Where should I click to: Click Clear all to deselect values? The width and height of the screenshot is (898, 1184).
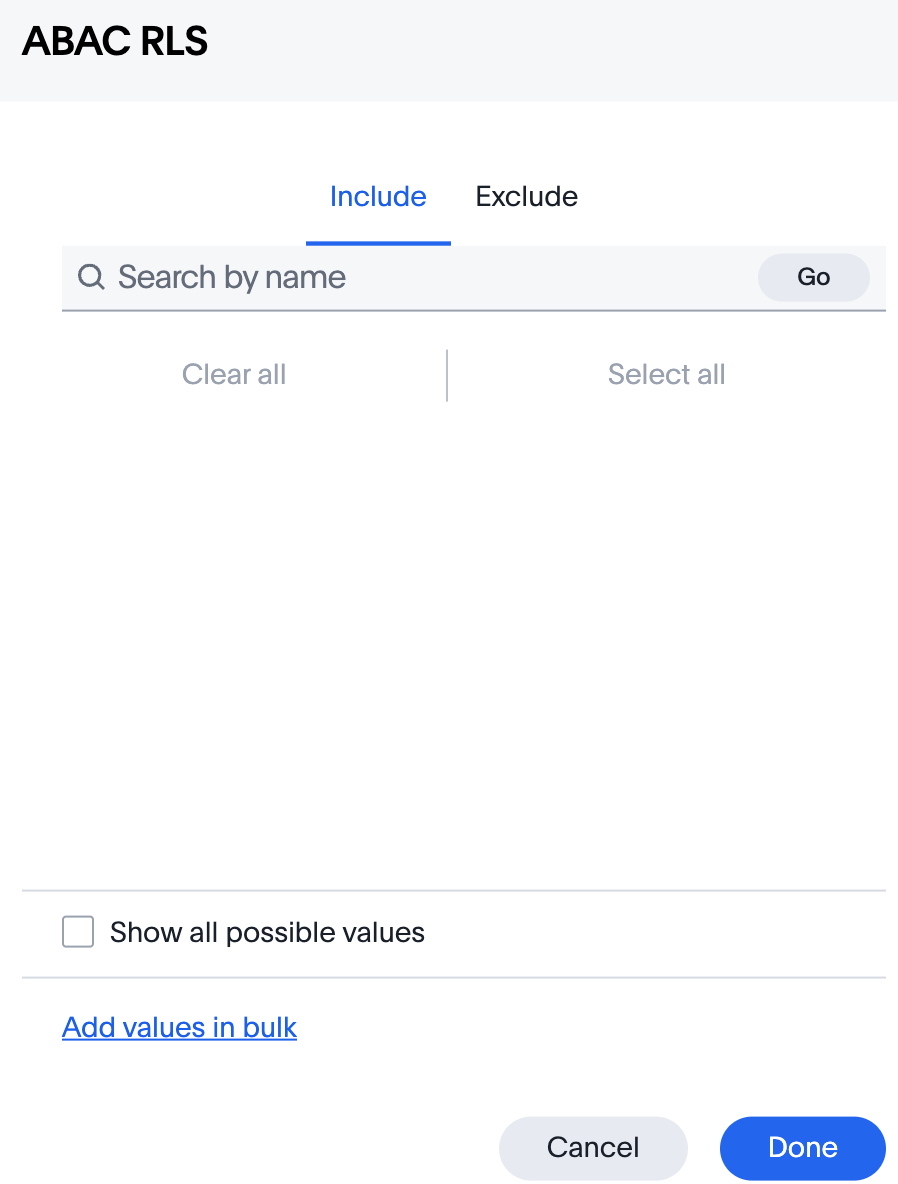click(234, 374)
